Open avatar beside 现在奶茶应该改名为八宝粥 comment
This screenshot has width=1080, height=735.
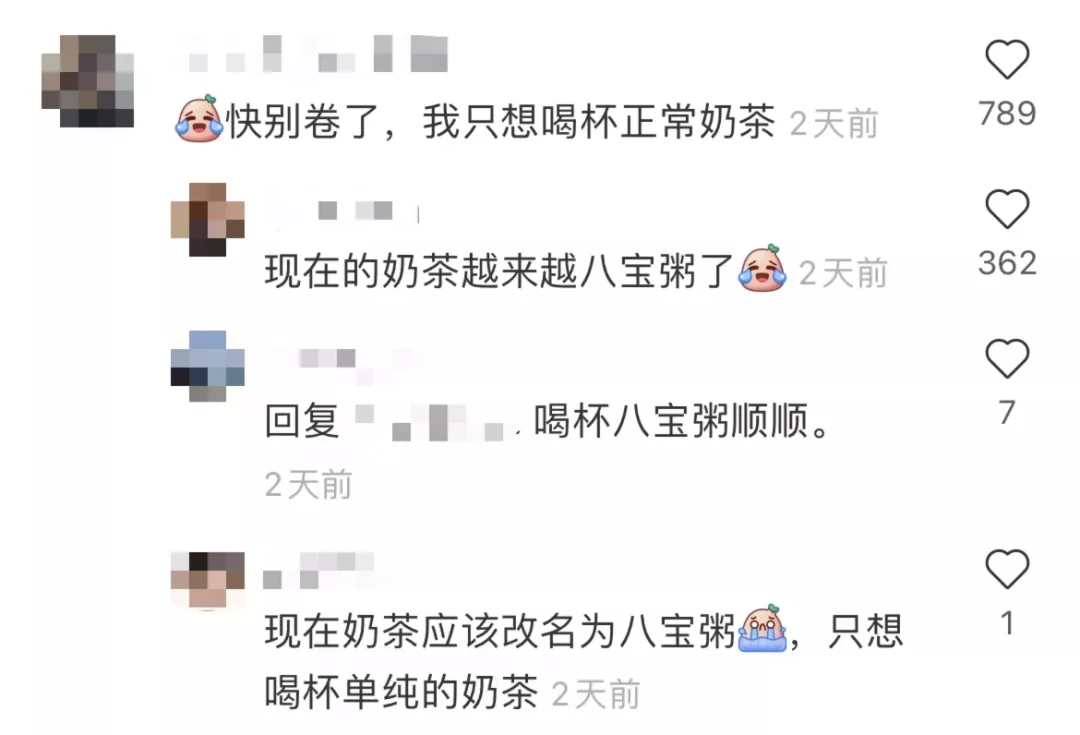tap(207, 580)
